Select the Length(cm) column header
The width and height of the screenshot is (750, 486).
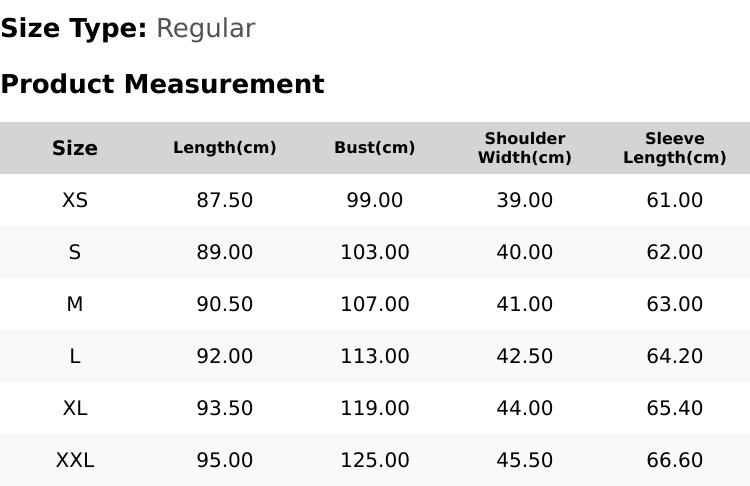(225, 147)
